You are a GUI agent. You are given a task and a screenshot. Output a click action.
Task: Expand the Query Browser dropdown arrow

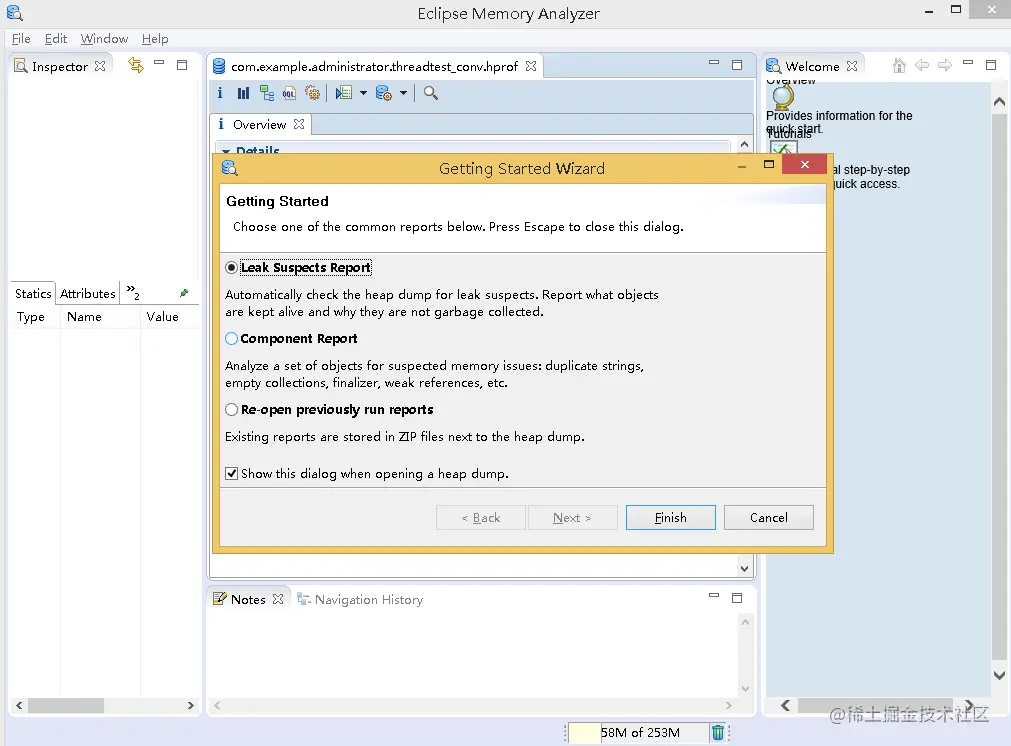tap(403, 93)
